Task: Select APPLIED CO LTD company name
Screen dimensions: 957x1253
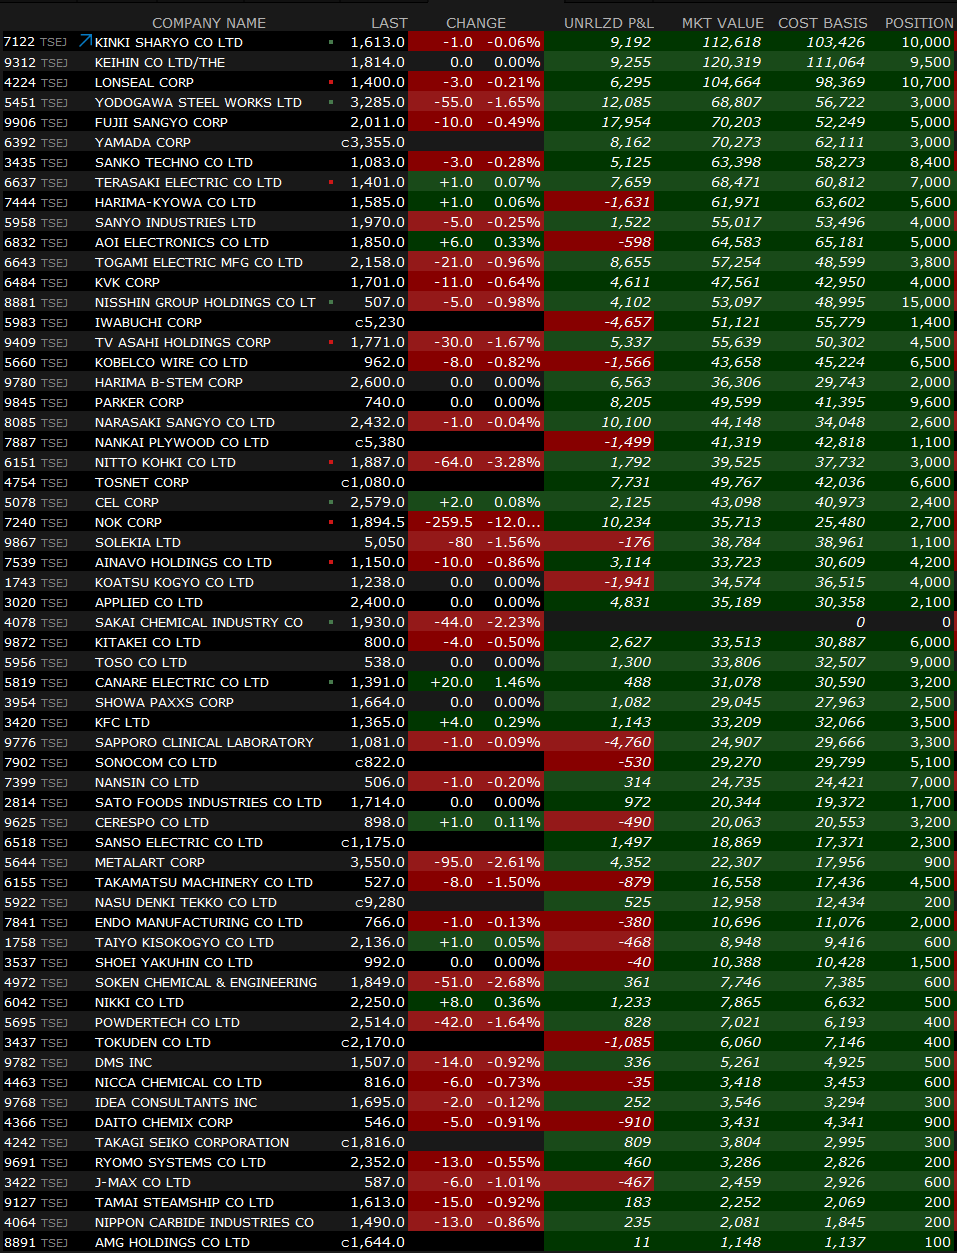Action: [148, 602]
